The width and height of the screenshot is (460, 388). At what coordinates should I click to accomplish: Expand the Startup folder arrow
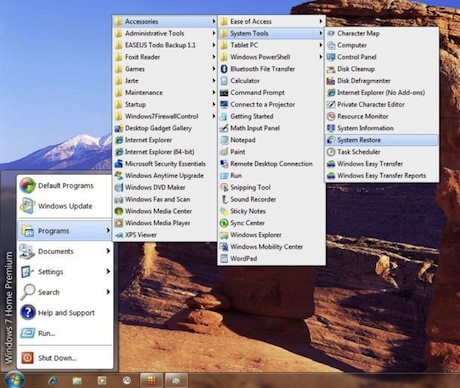[213, 104]
